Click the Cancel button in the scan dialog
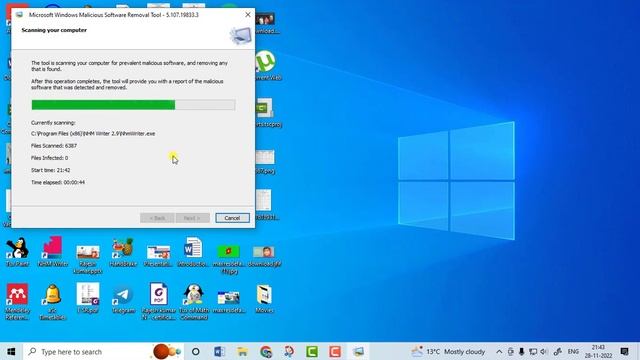This screenshot has width=640, height=360. click(x=232, y=218)
